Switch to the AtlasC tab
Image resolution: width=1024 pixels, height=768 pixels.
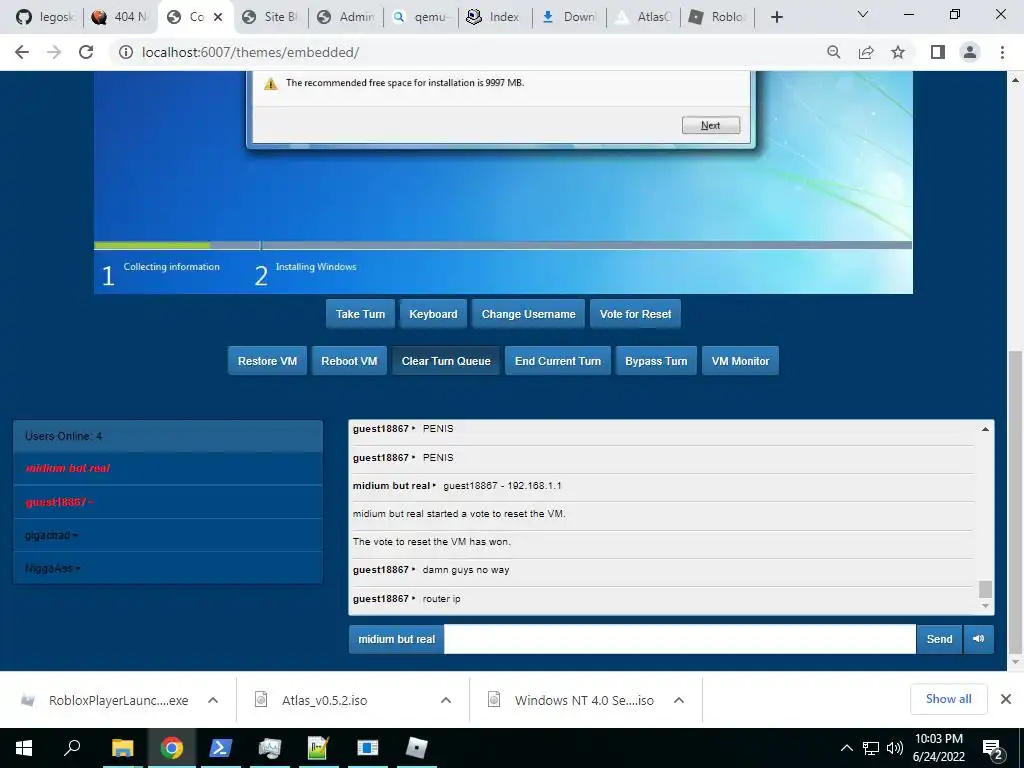(645, 17)
